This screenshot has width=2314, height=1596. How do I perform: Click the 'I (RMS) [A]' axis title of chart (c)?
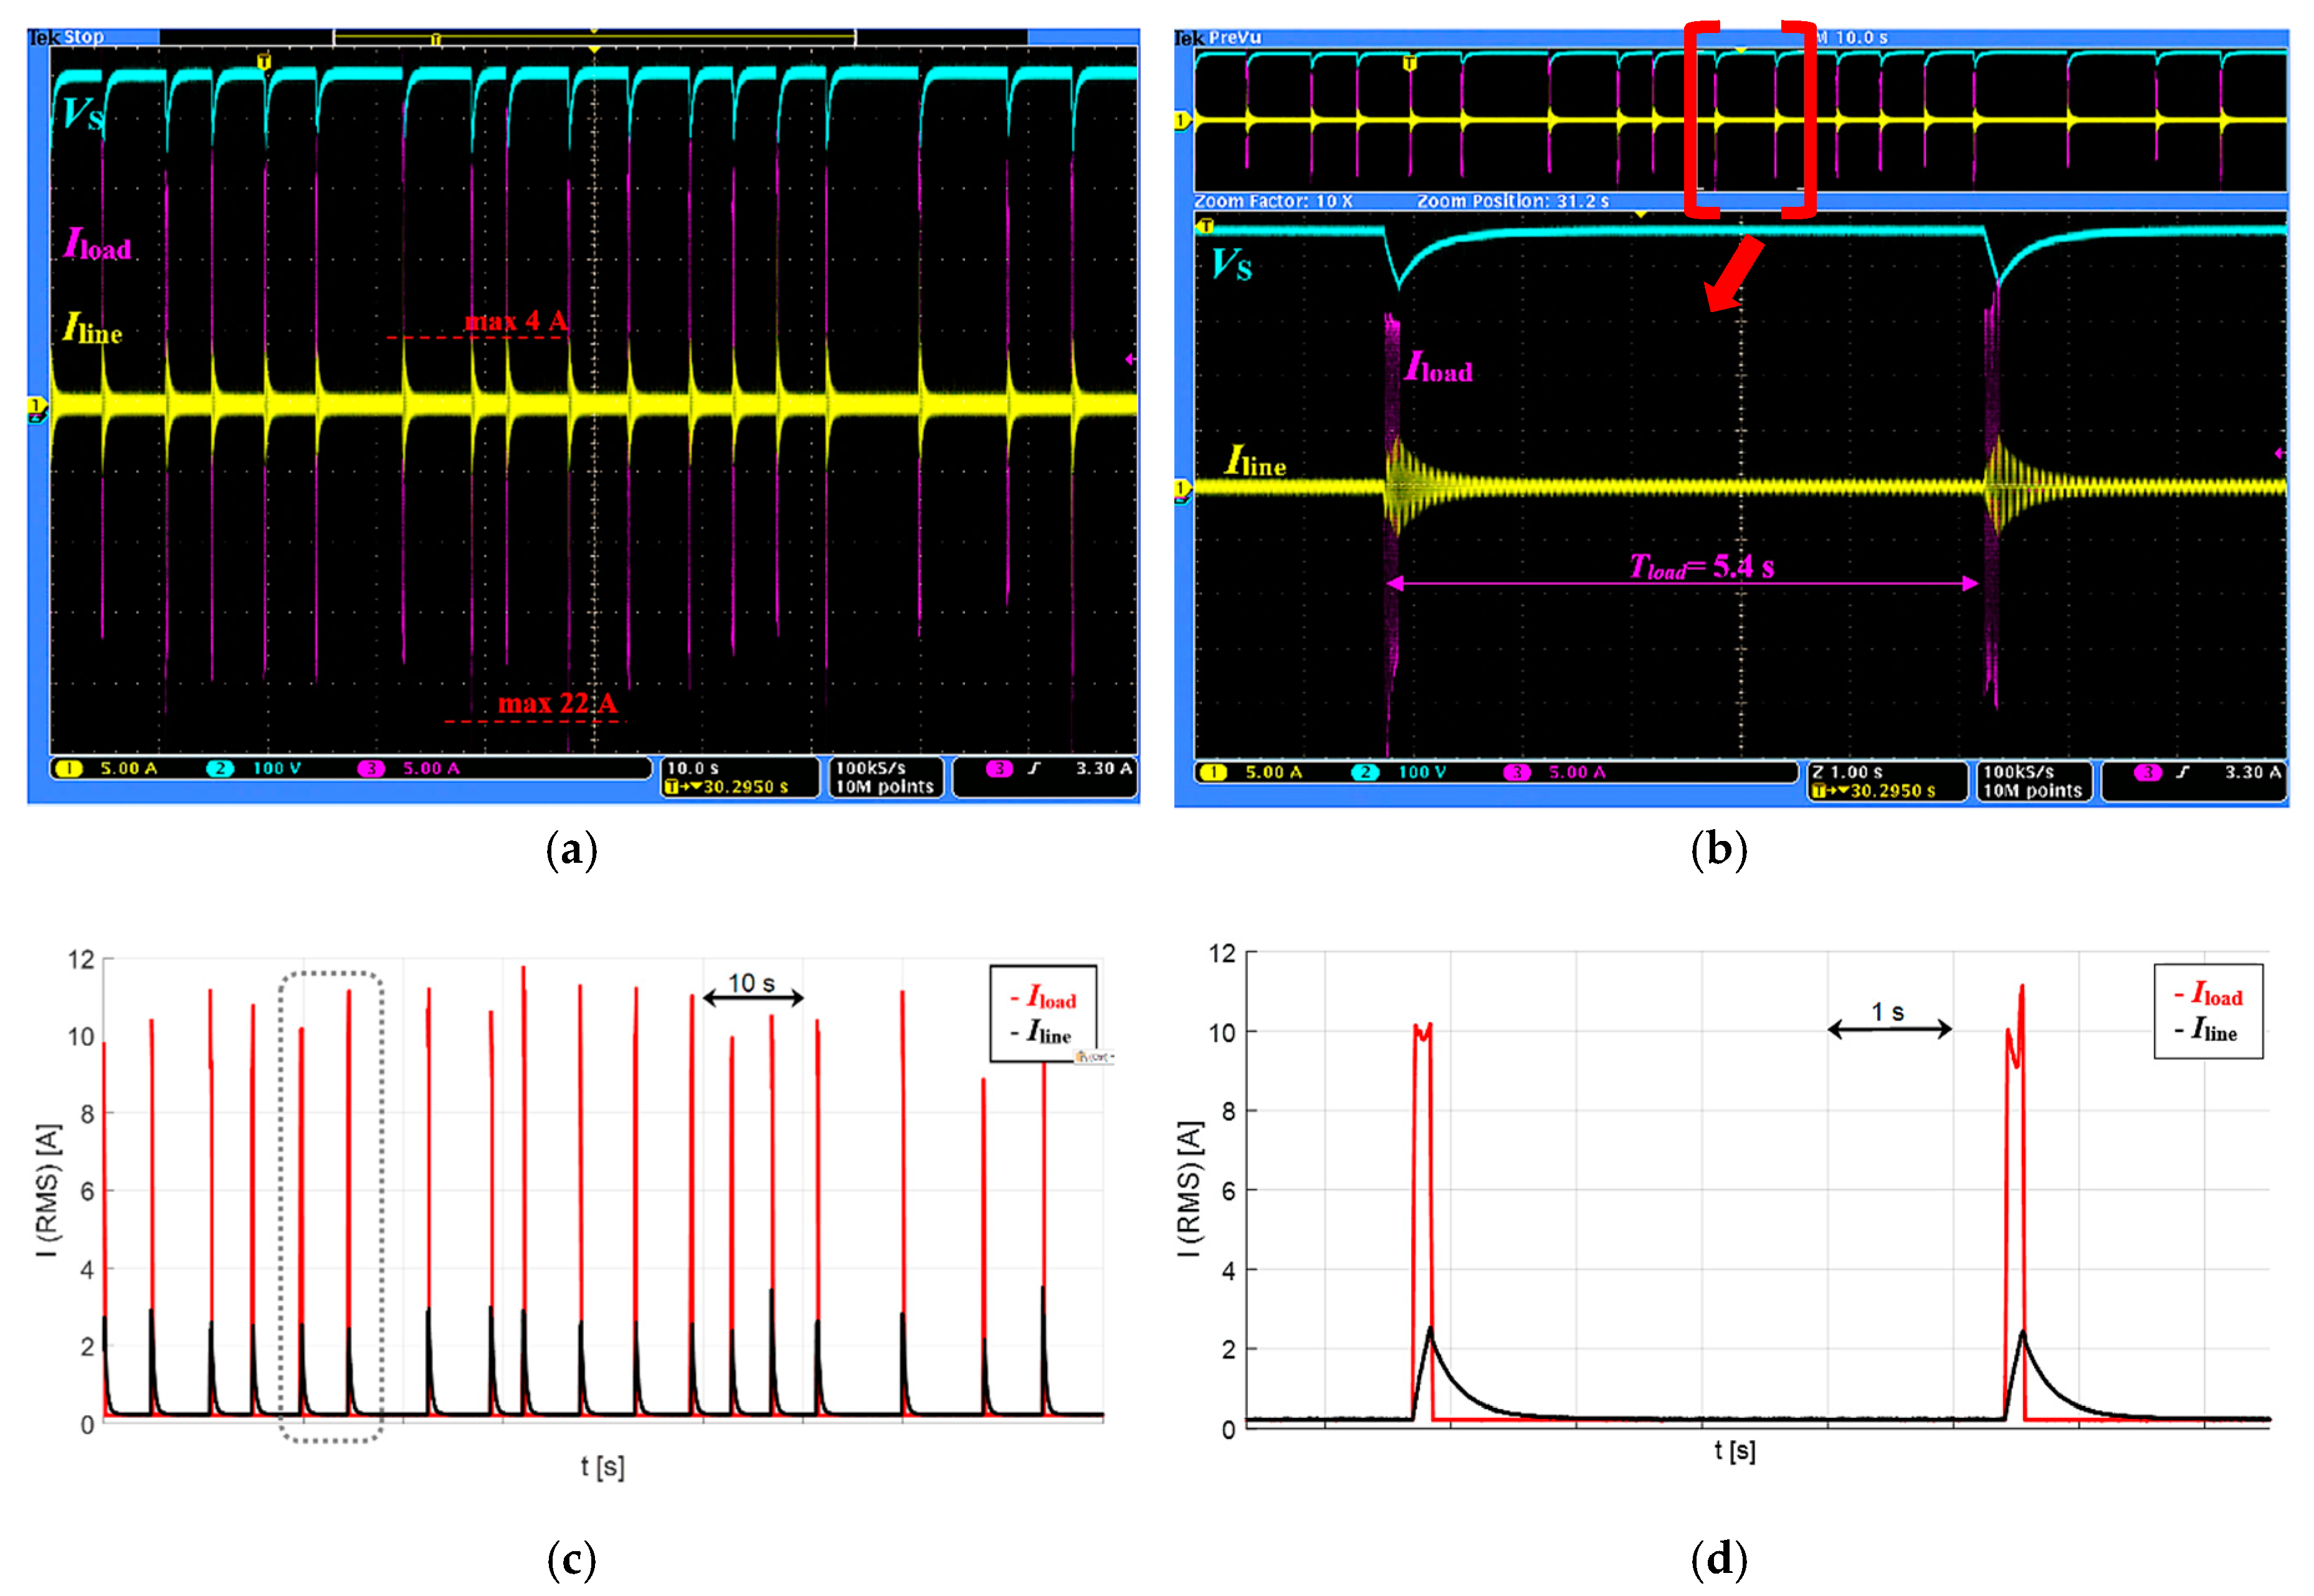tap(48, 1192)
